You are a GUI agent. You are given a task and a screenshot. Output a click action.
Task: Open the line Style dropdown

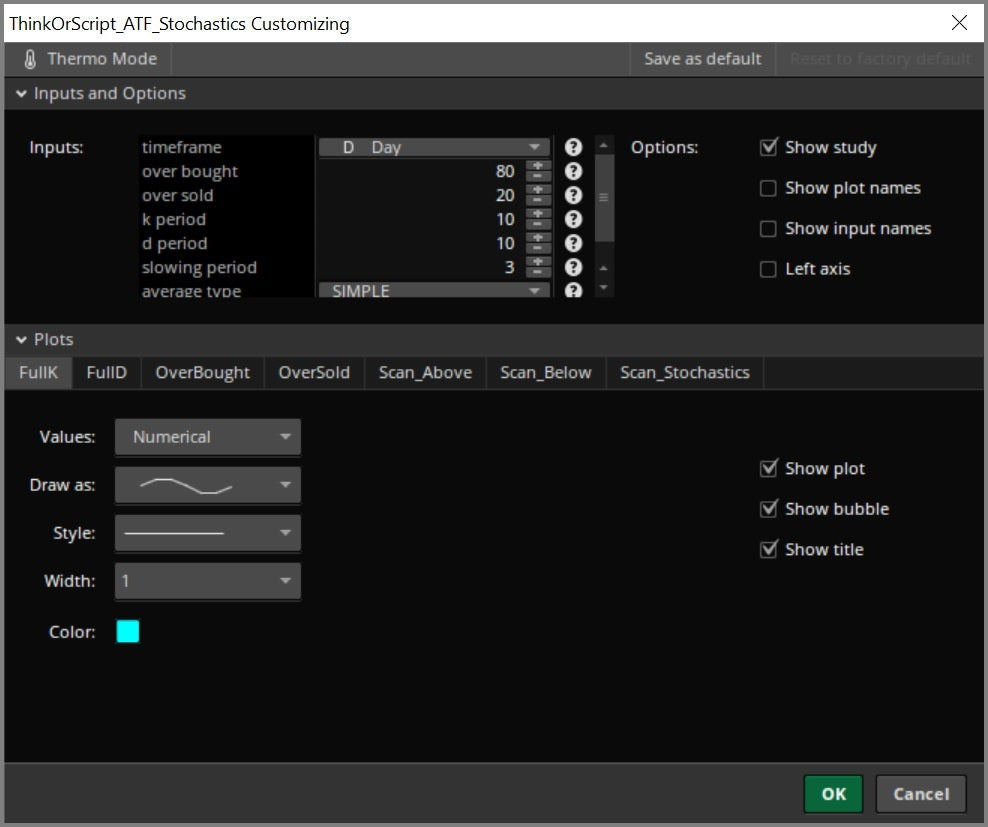[208, 533]
